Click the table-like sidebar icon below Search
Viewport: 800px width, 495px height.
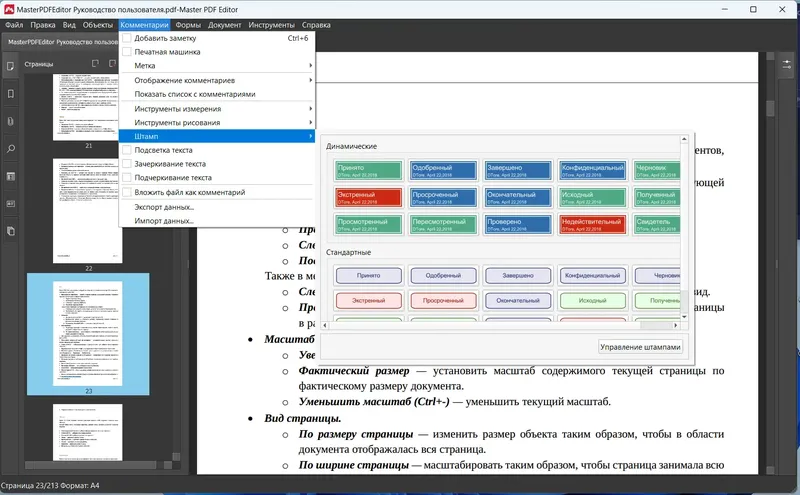click(10, 177)
